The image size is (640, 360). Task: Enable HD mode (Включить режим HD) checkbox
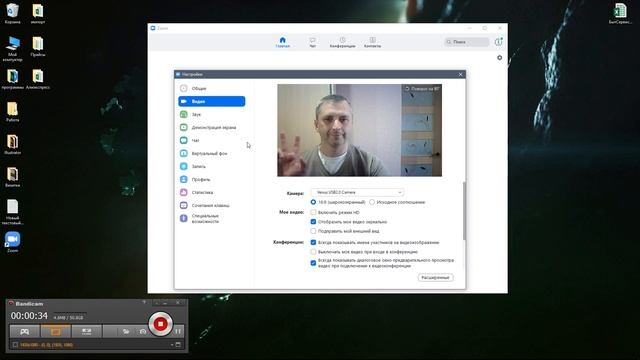click(x=313, y=212)
